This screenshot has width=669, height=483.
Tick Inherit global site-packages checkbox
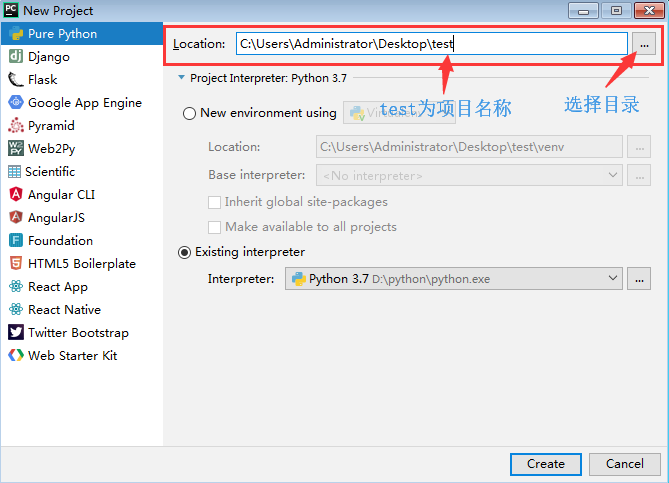[214, 202]
